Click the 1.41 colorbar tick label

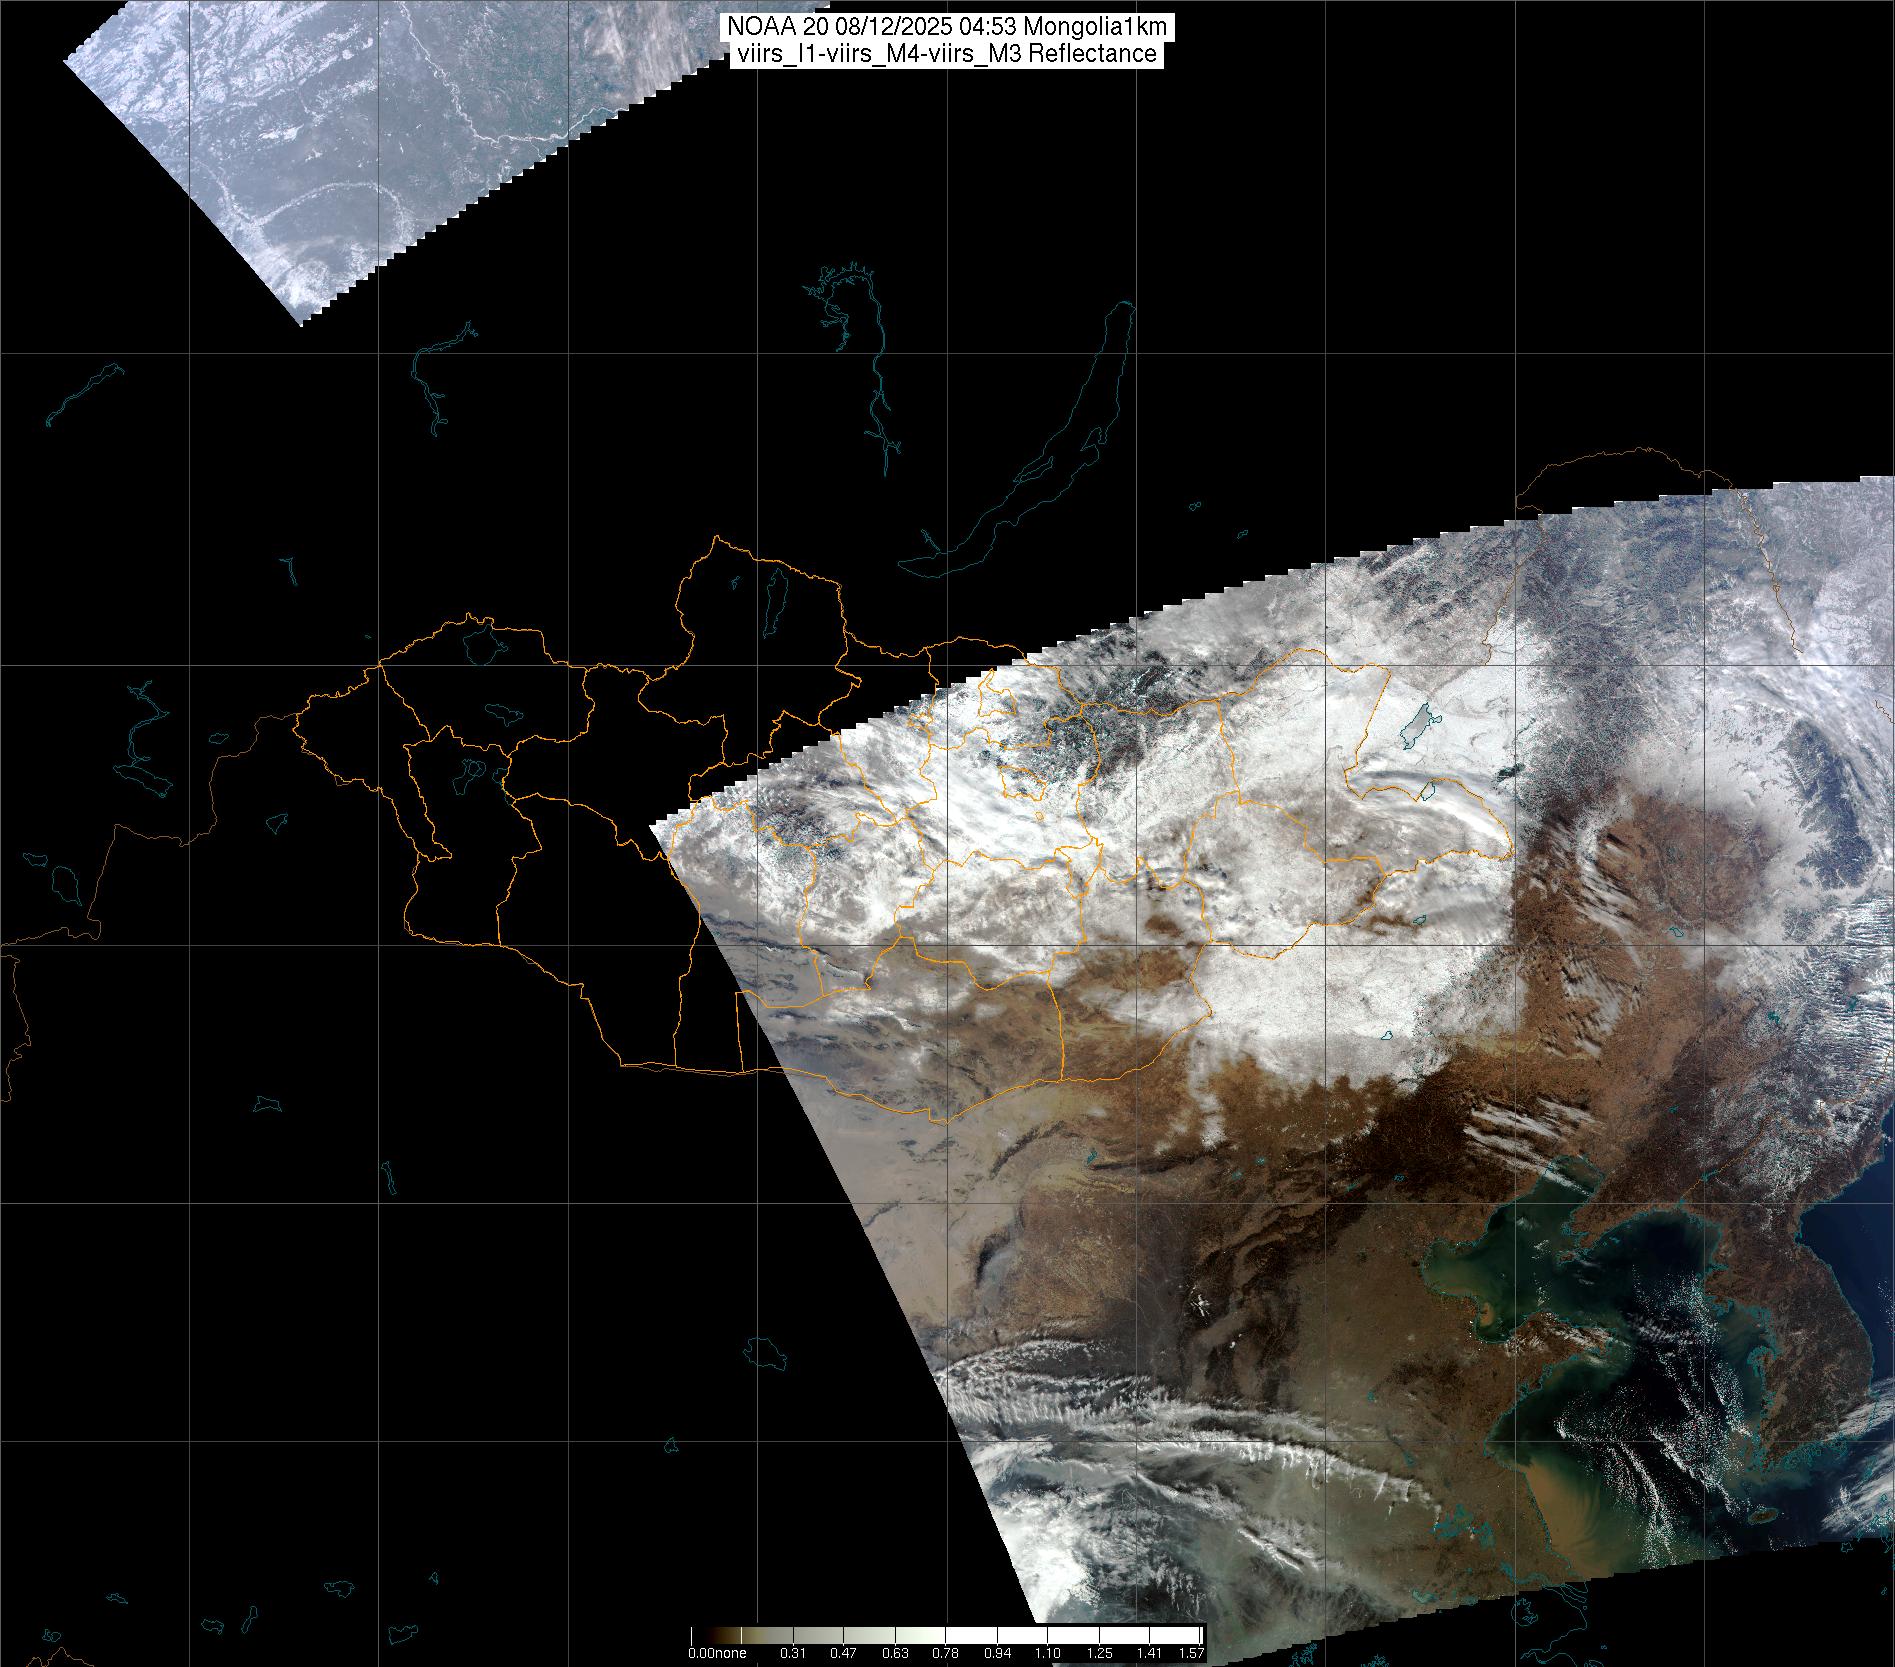(1149, 1653)
